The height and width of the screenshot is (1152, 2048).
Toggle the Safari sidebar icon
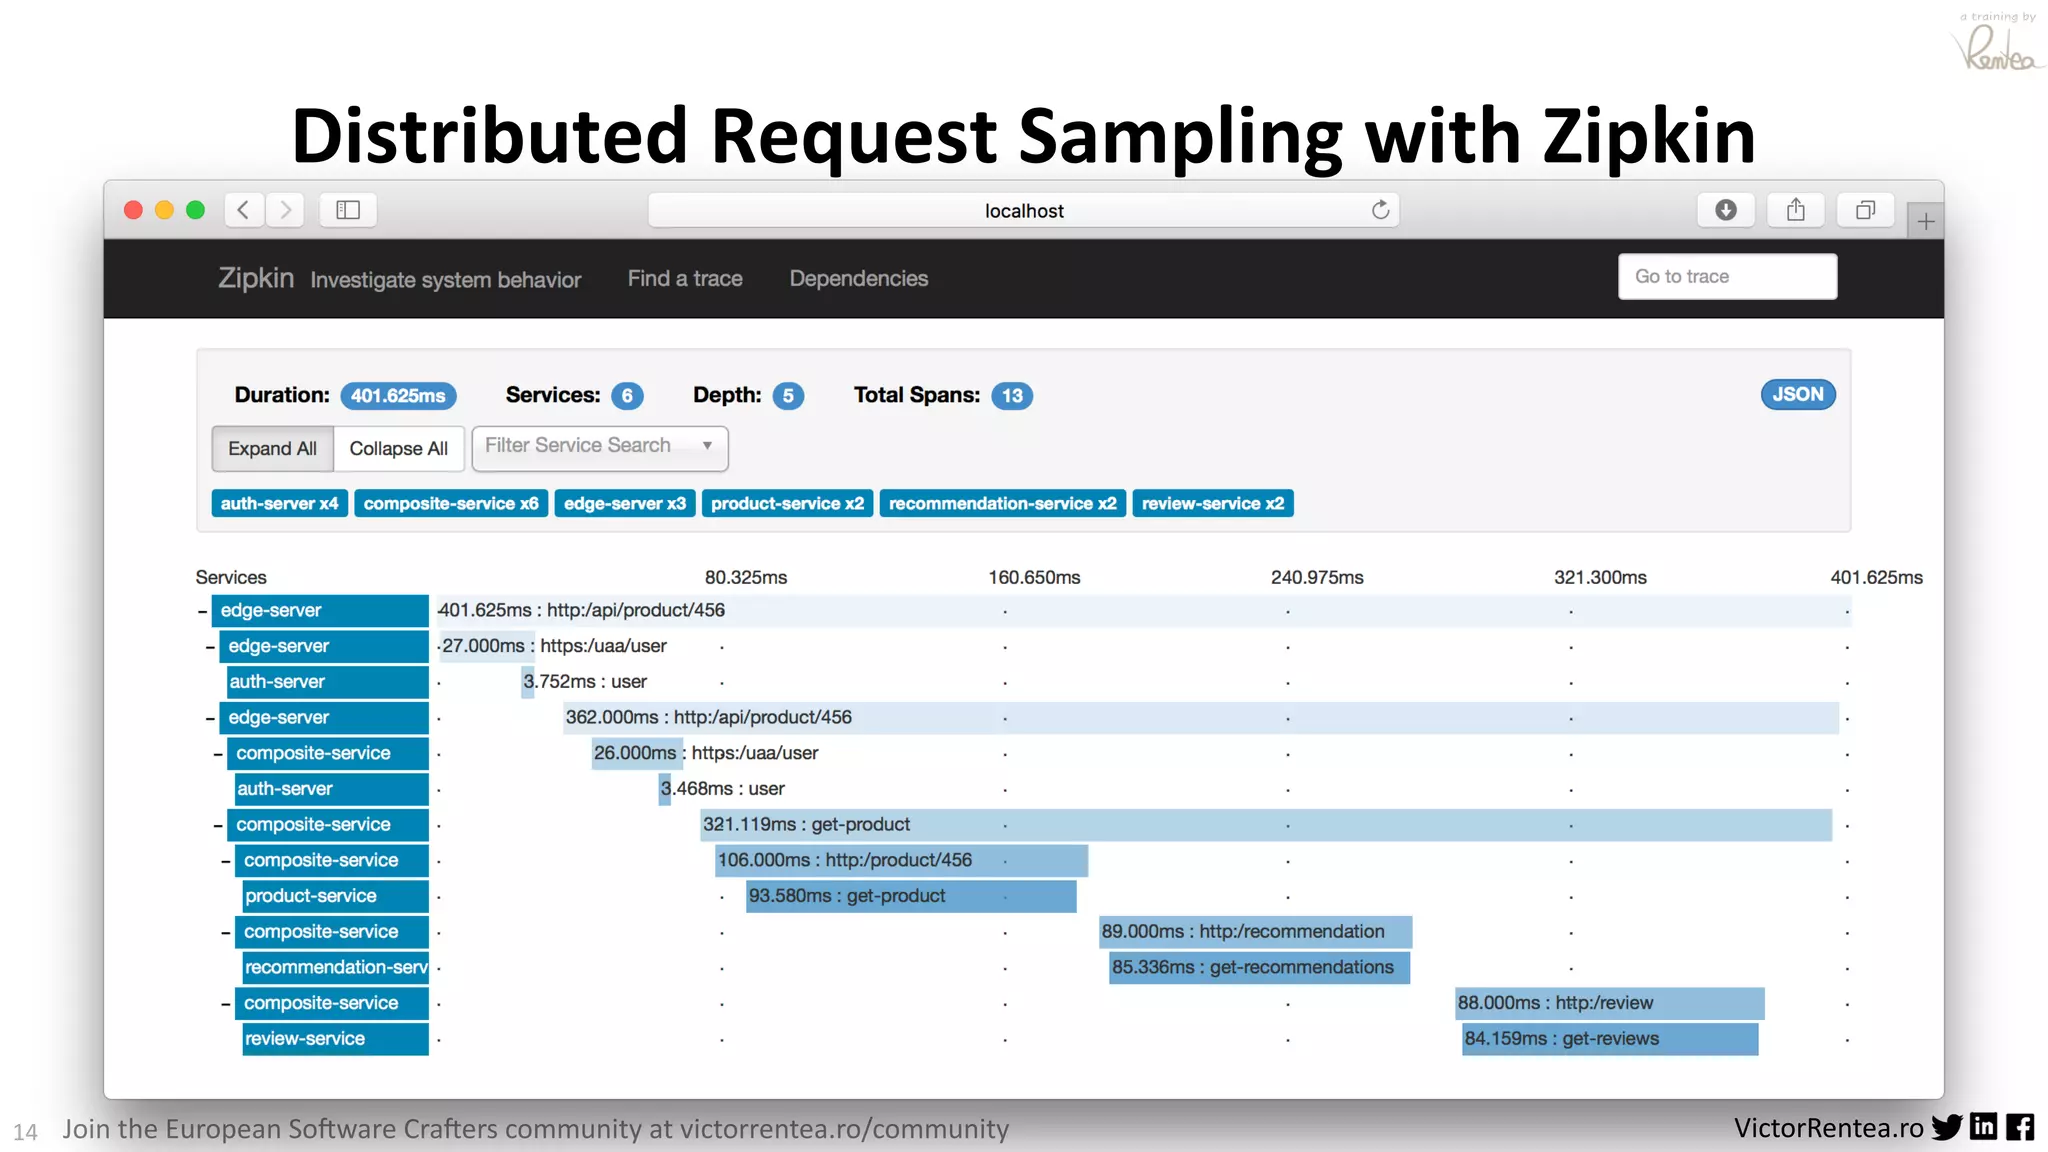[348, 210]
